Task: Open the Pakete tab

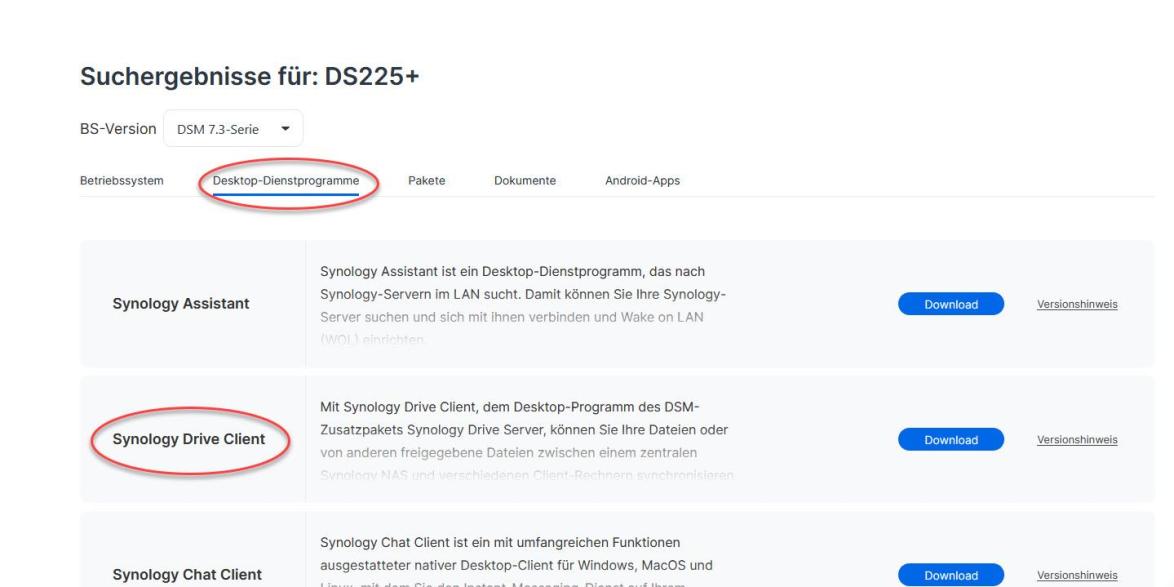Action: pyautogui.click(x=426, y=181)
